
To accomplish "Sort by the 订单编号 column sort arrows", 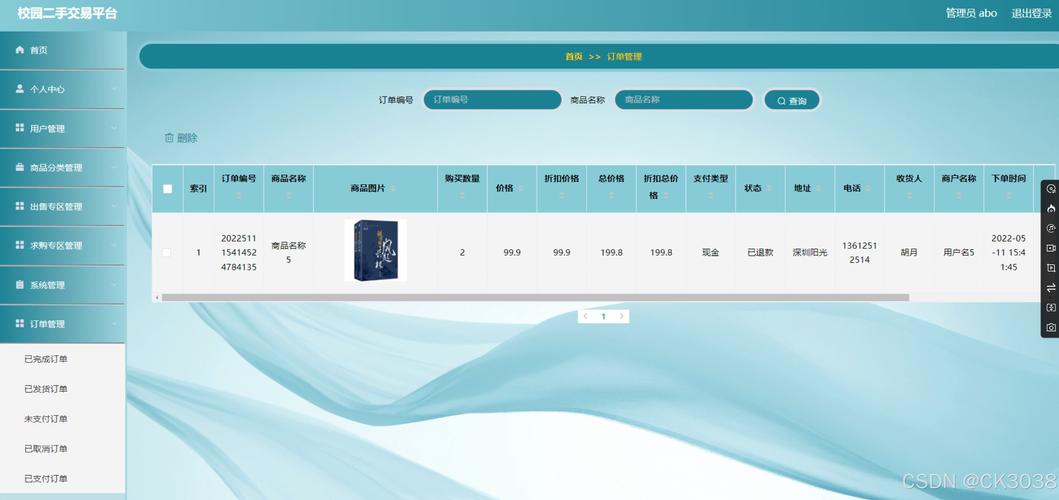I will pos(238,195).
